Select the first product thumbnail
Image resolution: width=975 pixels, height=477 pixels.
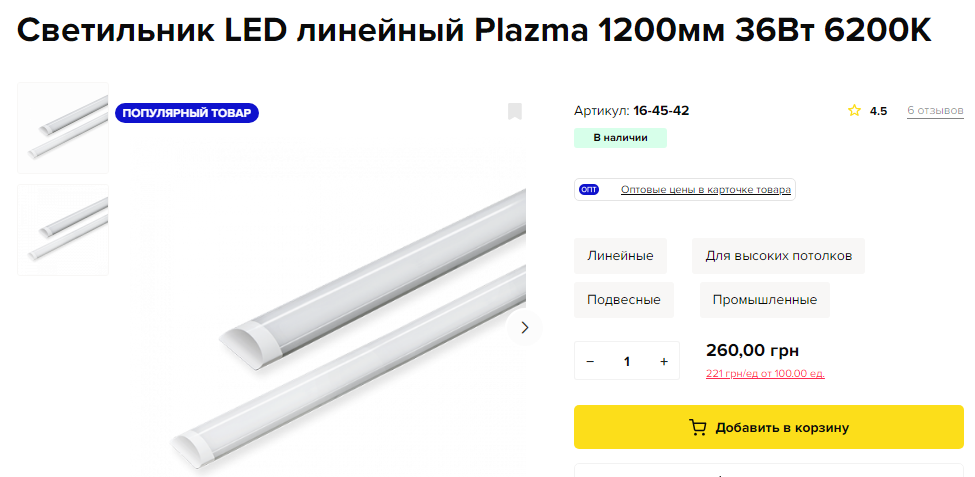click(63, 128)
